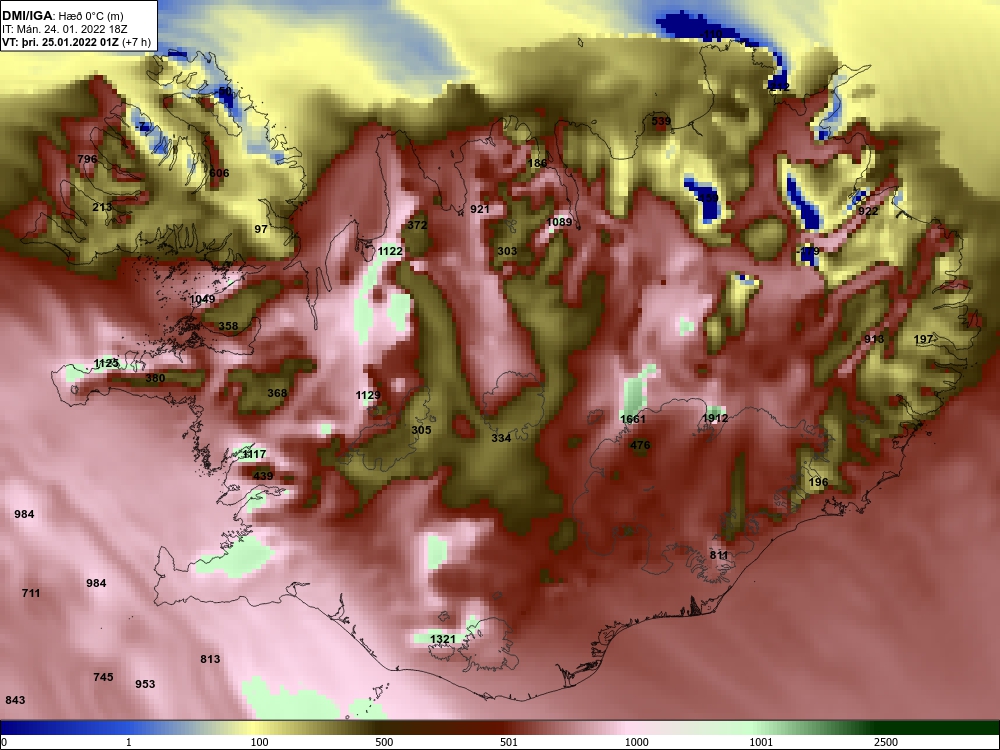Click the map value 811
Image resolution: width=1000 pixels, height=750 pixels.
(x=719, y=555)
